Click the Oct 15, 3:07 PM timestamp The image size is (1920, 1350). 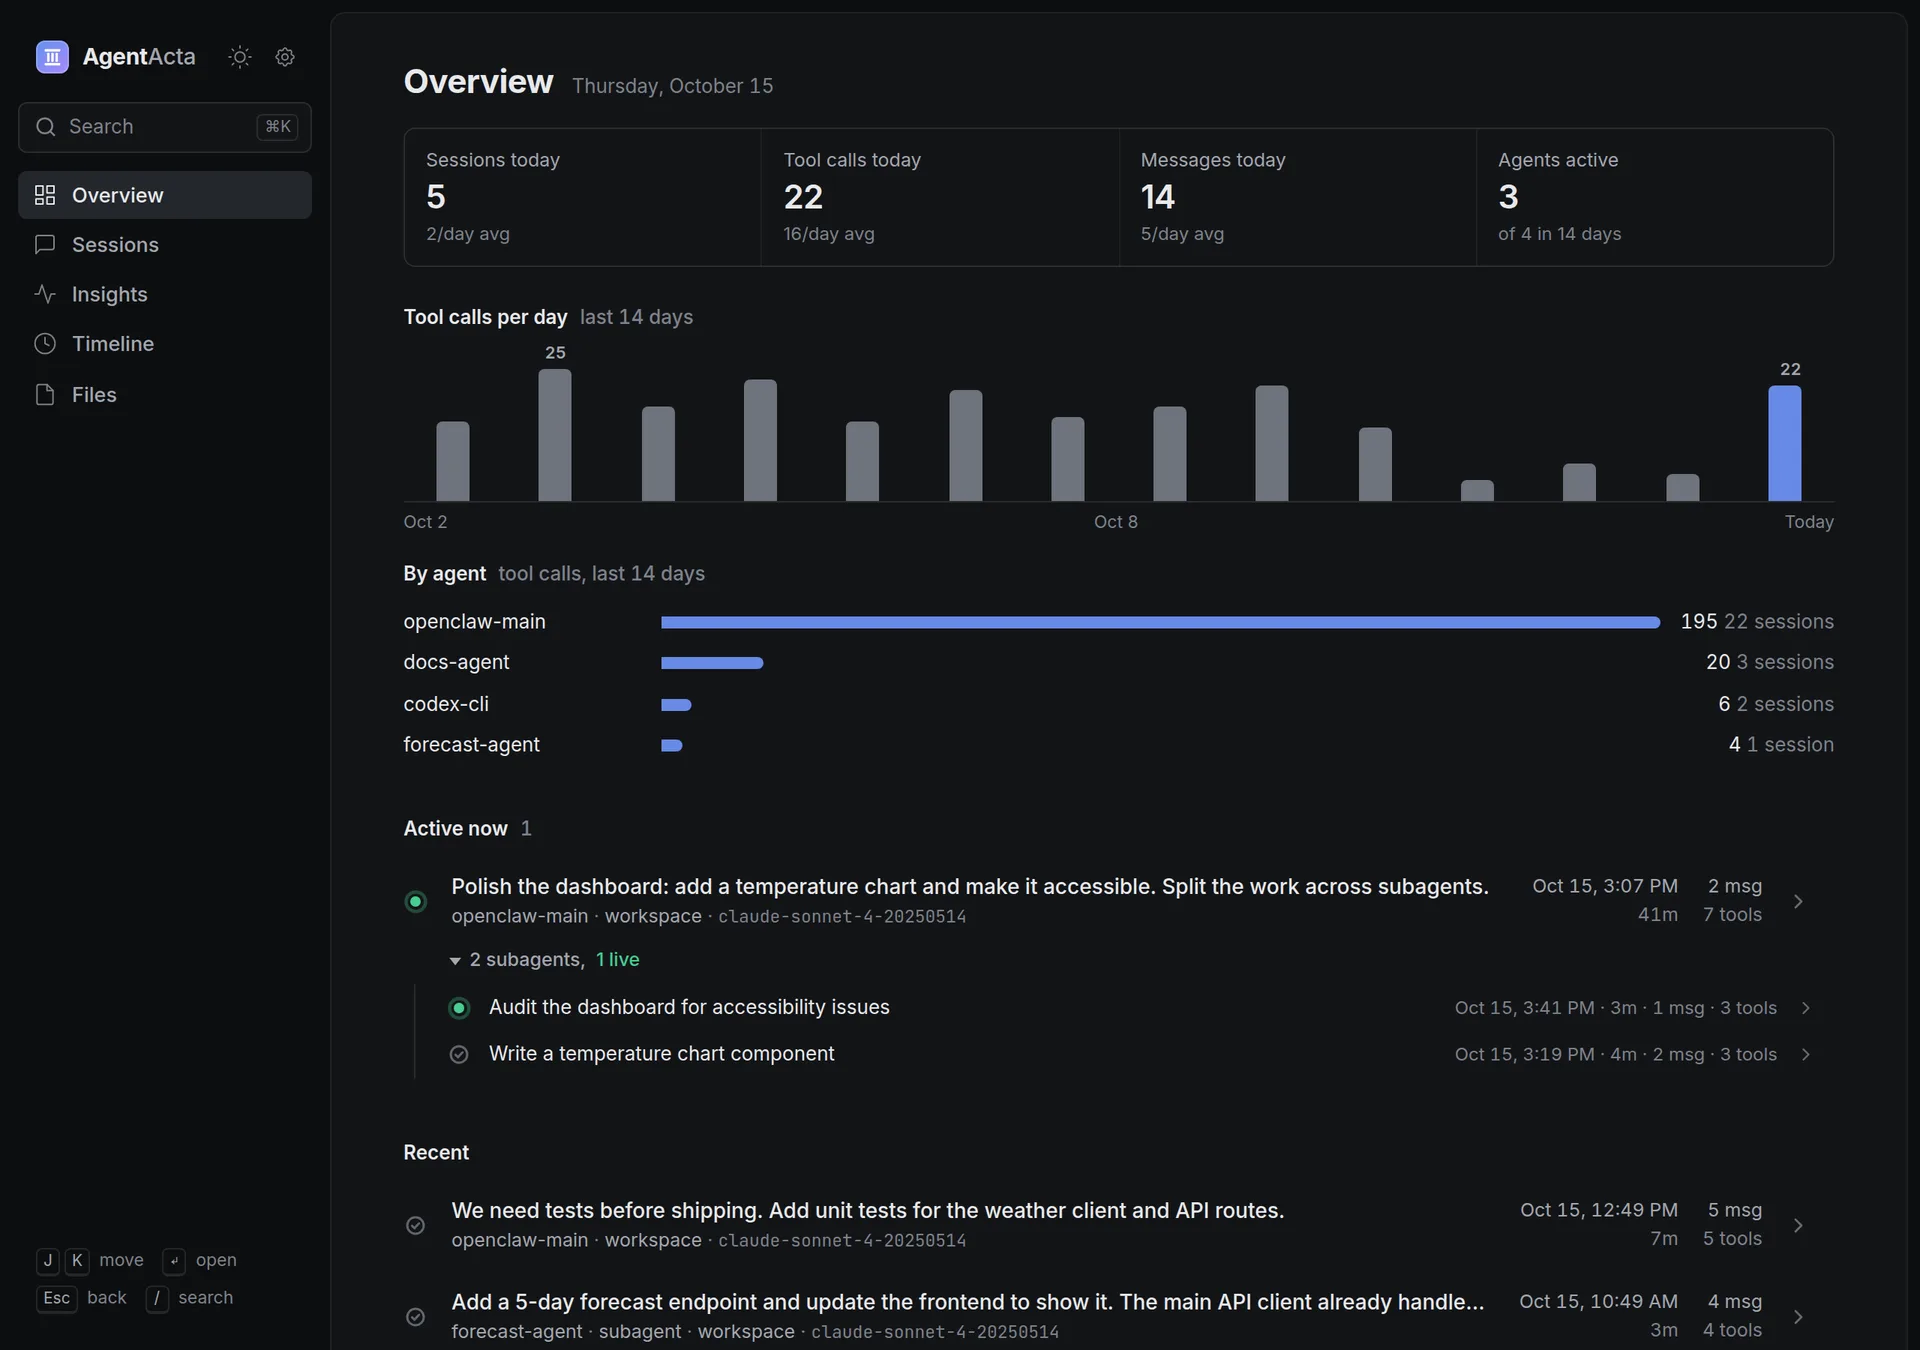pos(1605,886)
